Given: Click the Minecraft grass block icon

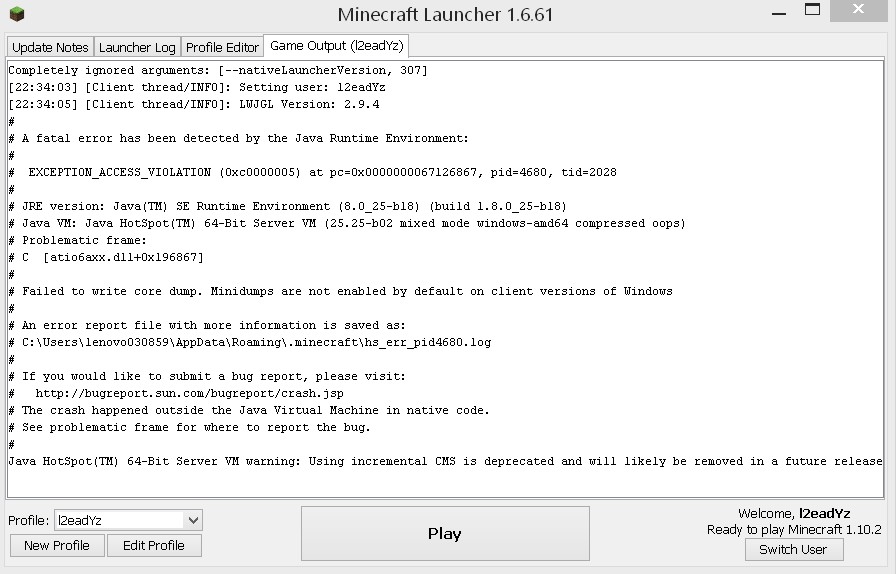Looking at the screenshot, I should coord(17,14).
